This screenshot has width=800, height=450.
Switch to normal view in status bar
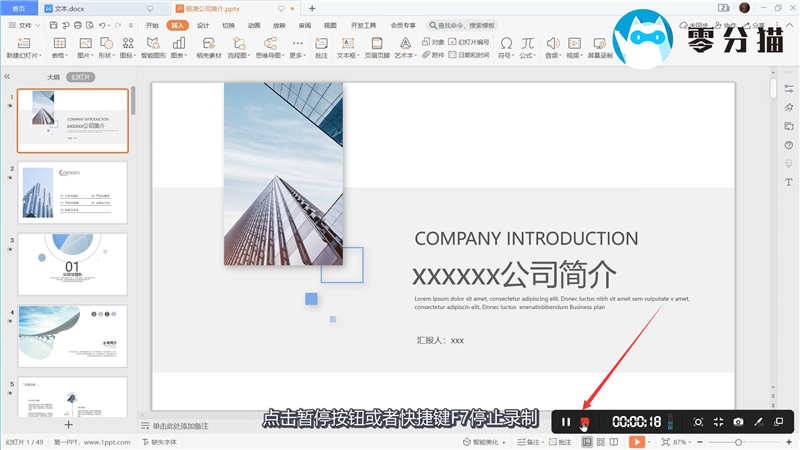(x=584, y=441)
